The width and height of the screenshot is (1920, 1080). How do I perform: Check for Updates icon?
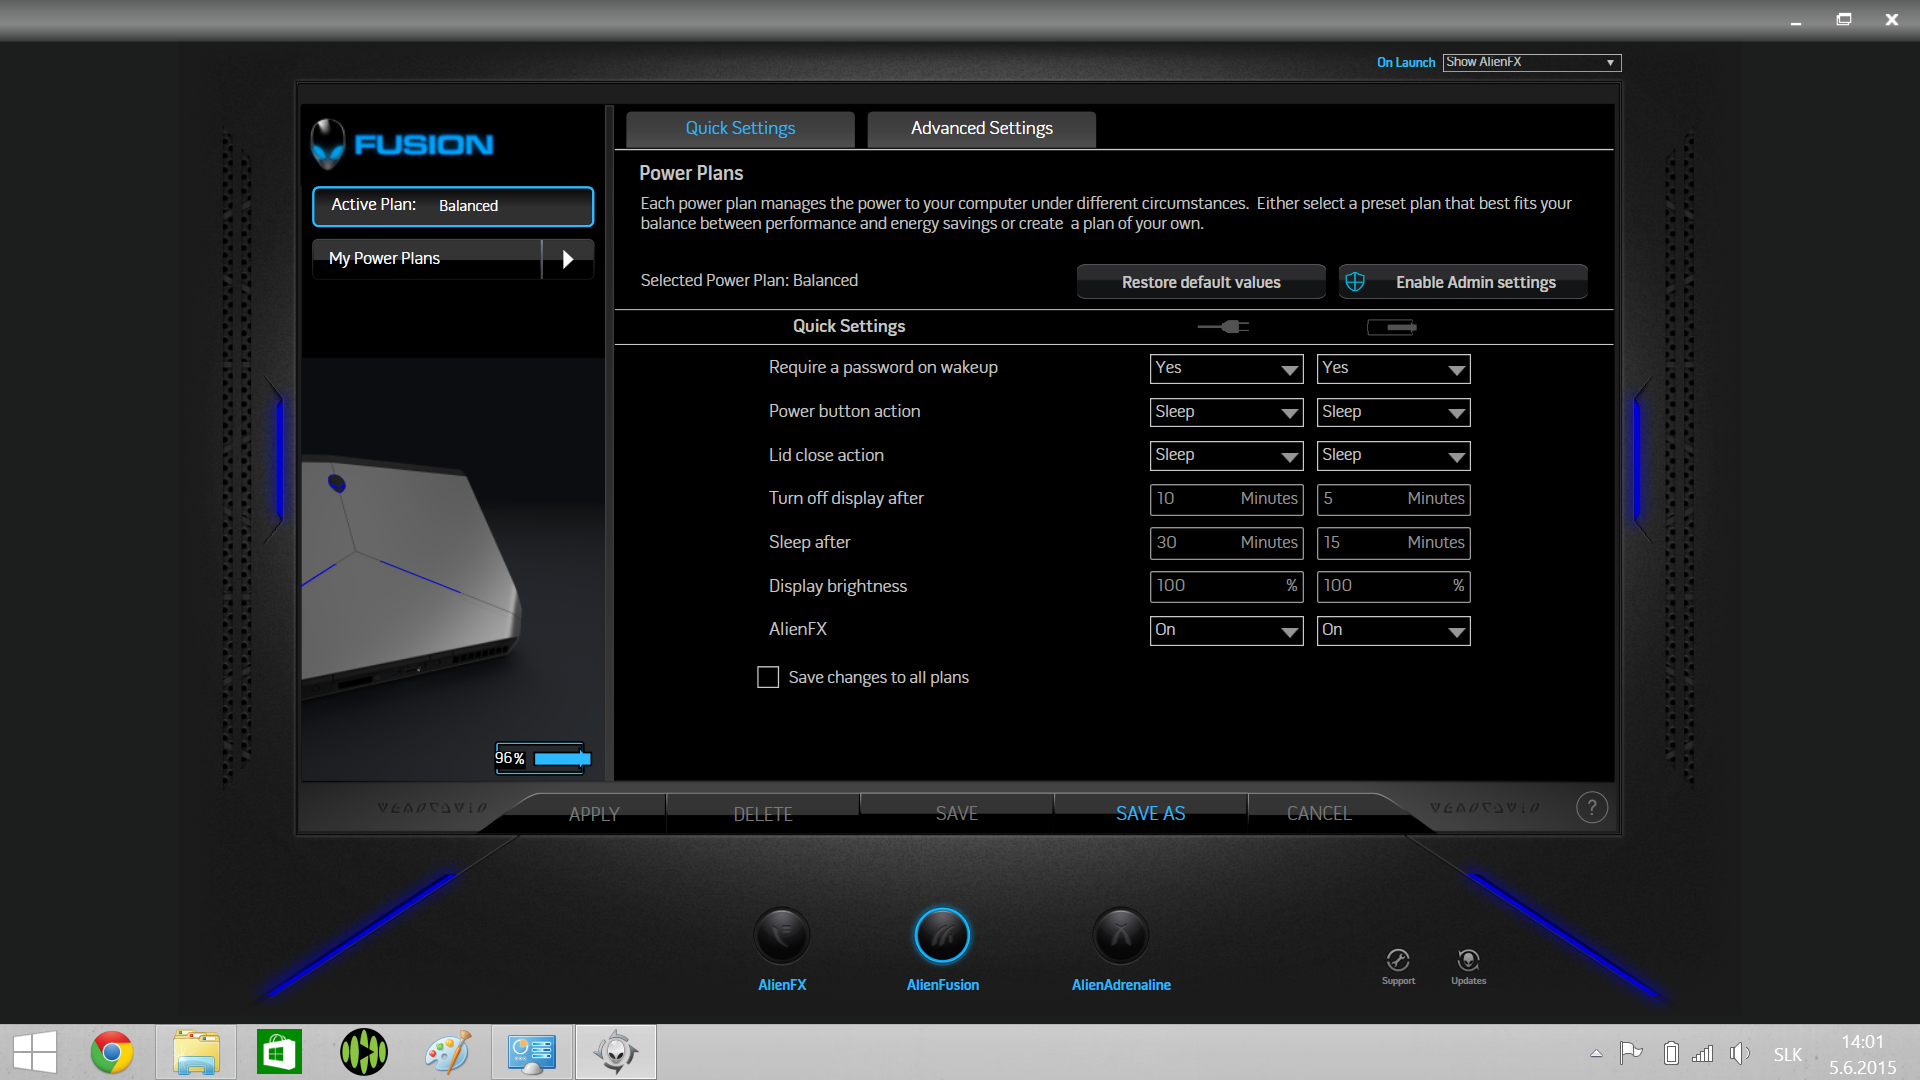tap(1468, 960)
